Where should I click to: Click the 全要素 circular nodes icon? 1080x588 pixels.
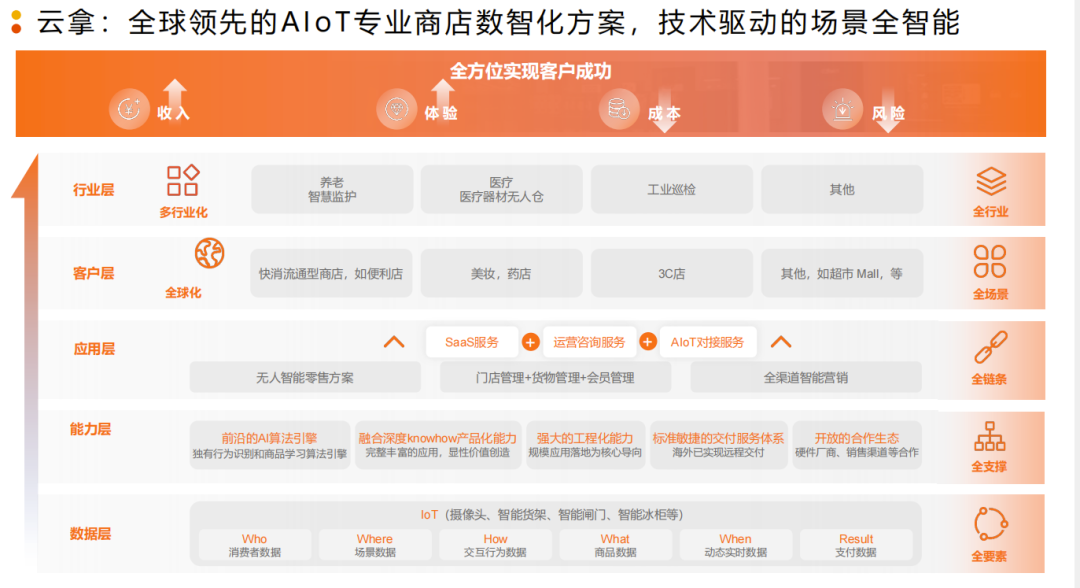click(990, 524)
